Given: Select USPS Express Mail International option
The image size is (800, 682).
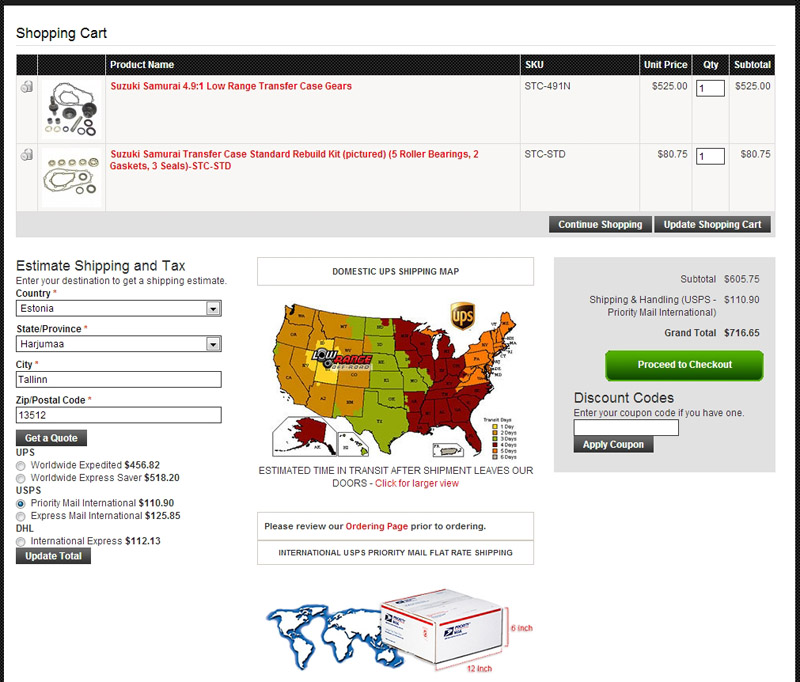Looking at the screenshot, I should [x=20, y=516].
